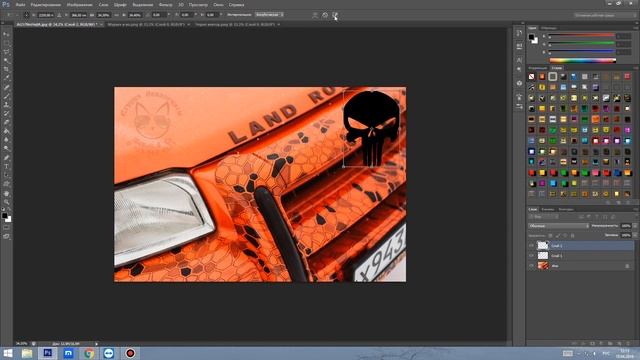Select the Eyedropper tool
The image size is (640, 360).
coord(7,78)
